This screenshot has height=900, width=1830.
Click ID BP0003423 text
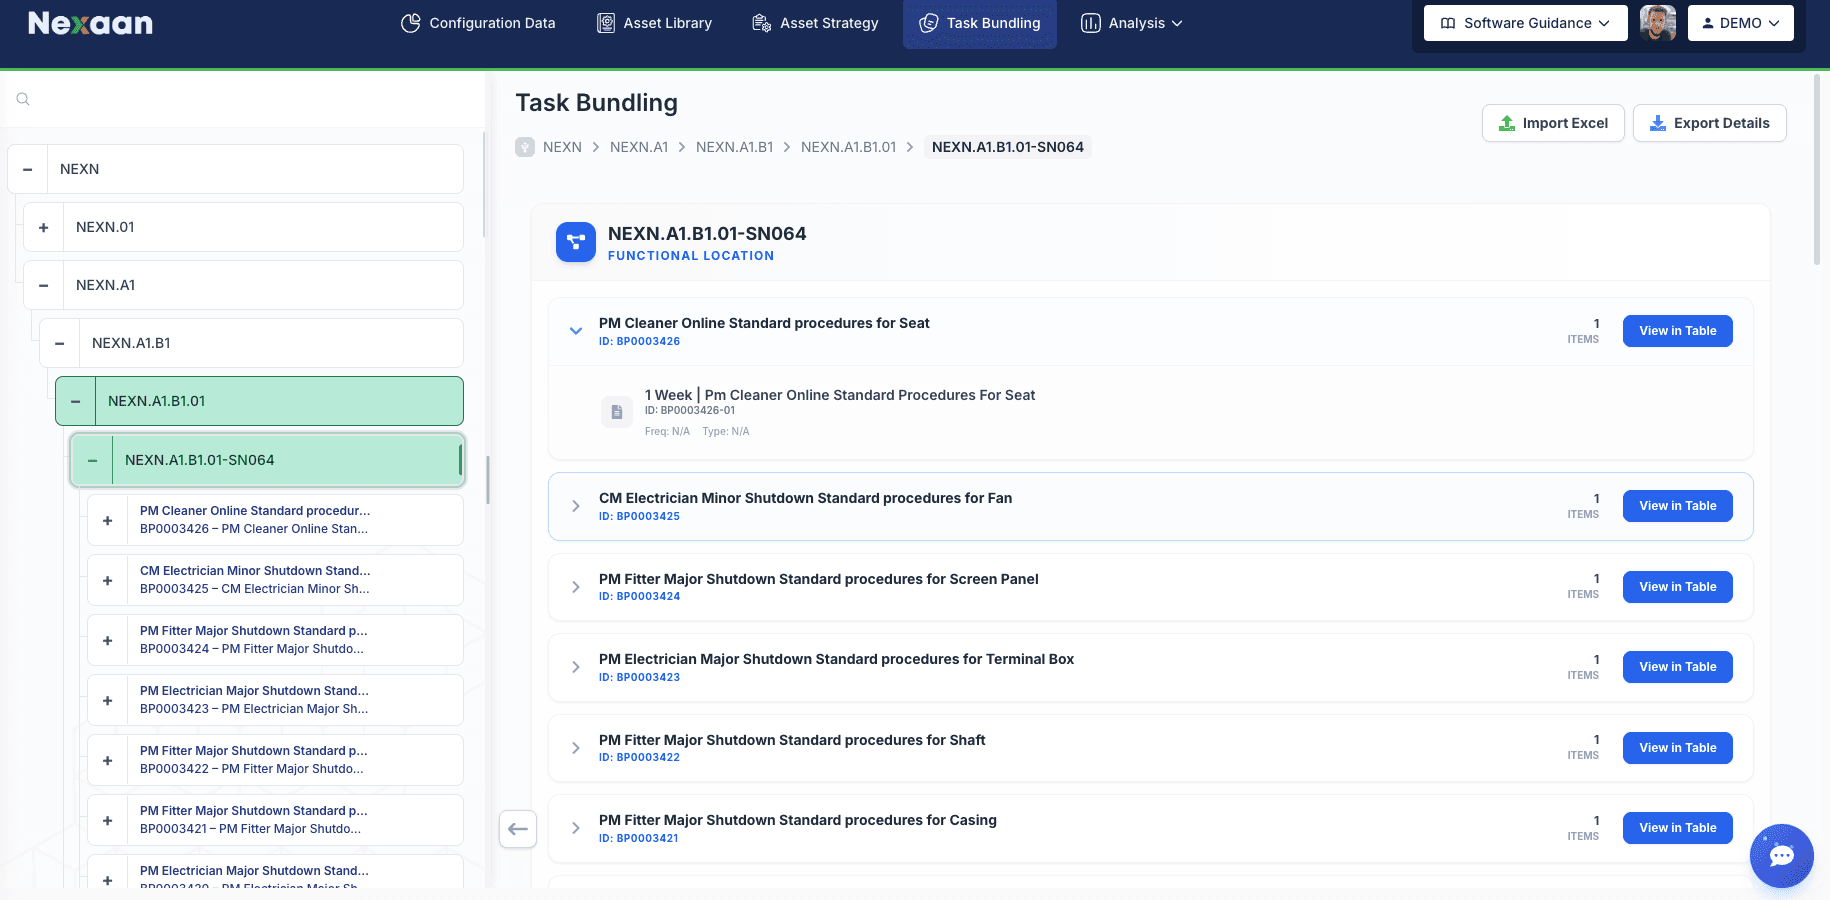coord(639,677)
